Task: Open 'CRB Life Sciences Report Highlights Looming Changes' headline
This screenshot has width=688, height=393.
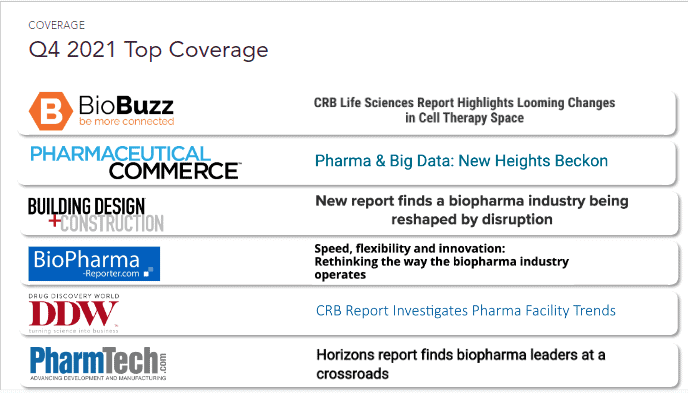Action: 464,103
